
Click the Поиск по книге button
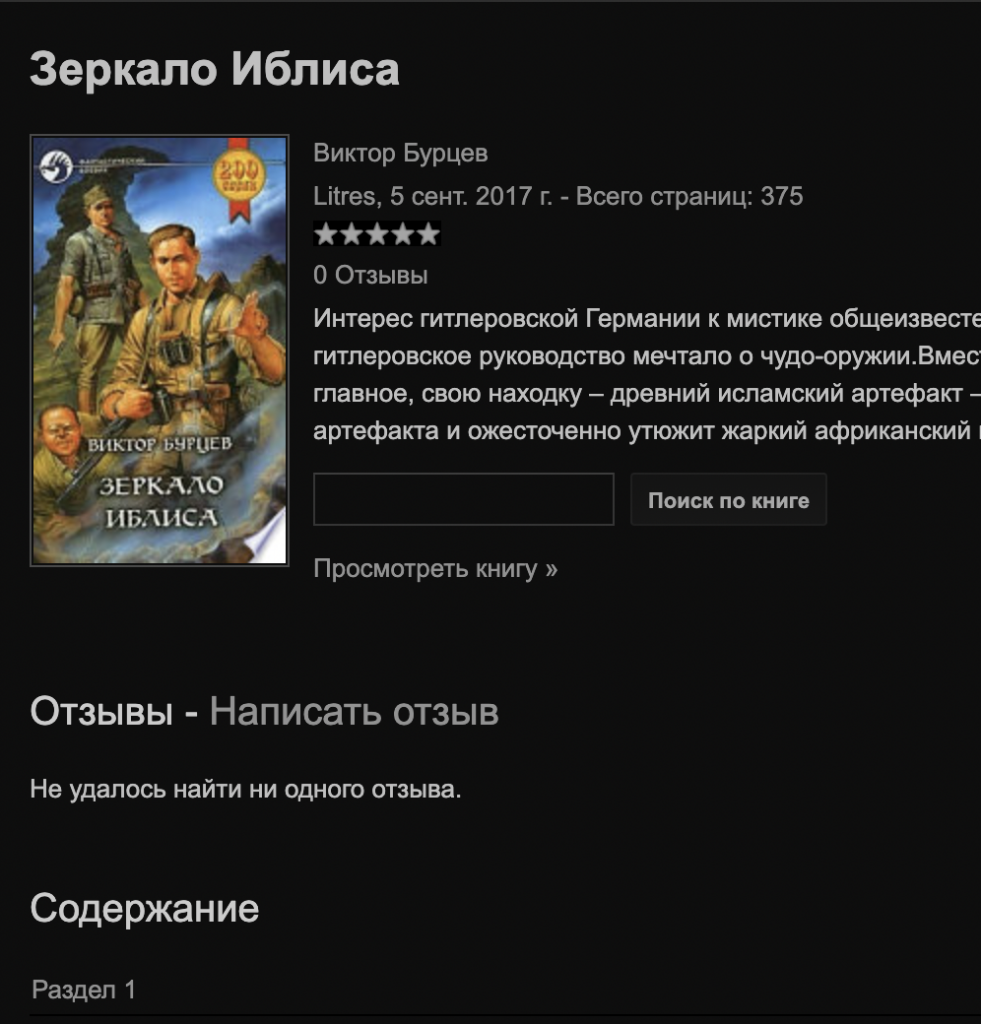pyautogui.click(x=729, y=500)
